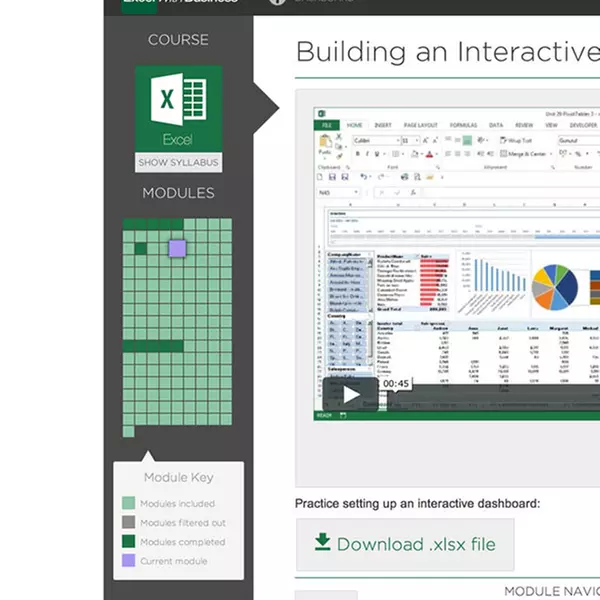Screen dimensions: 600x600
Task: Download the .xlsx practice file
Action: point(405,545)
